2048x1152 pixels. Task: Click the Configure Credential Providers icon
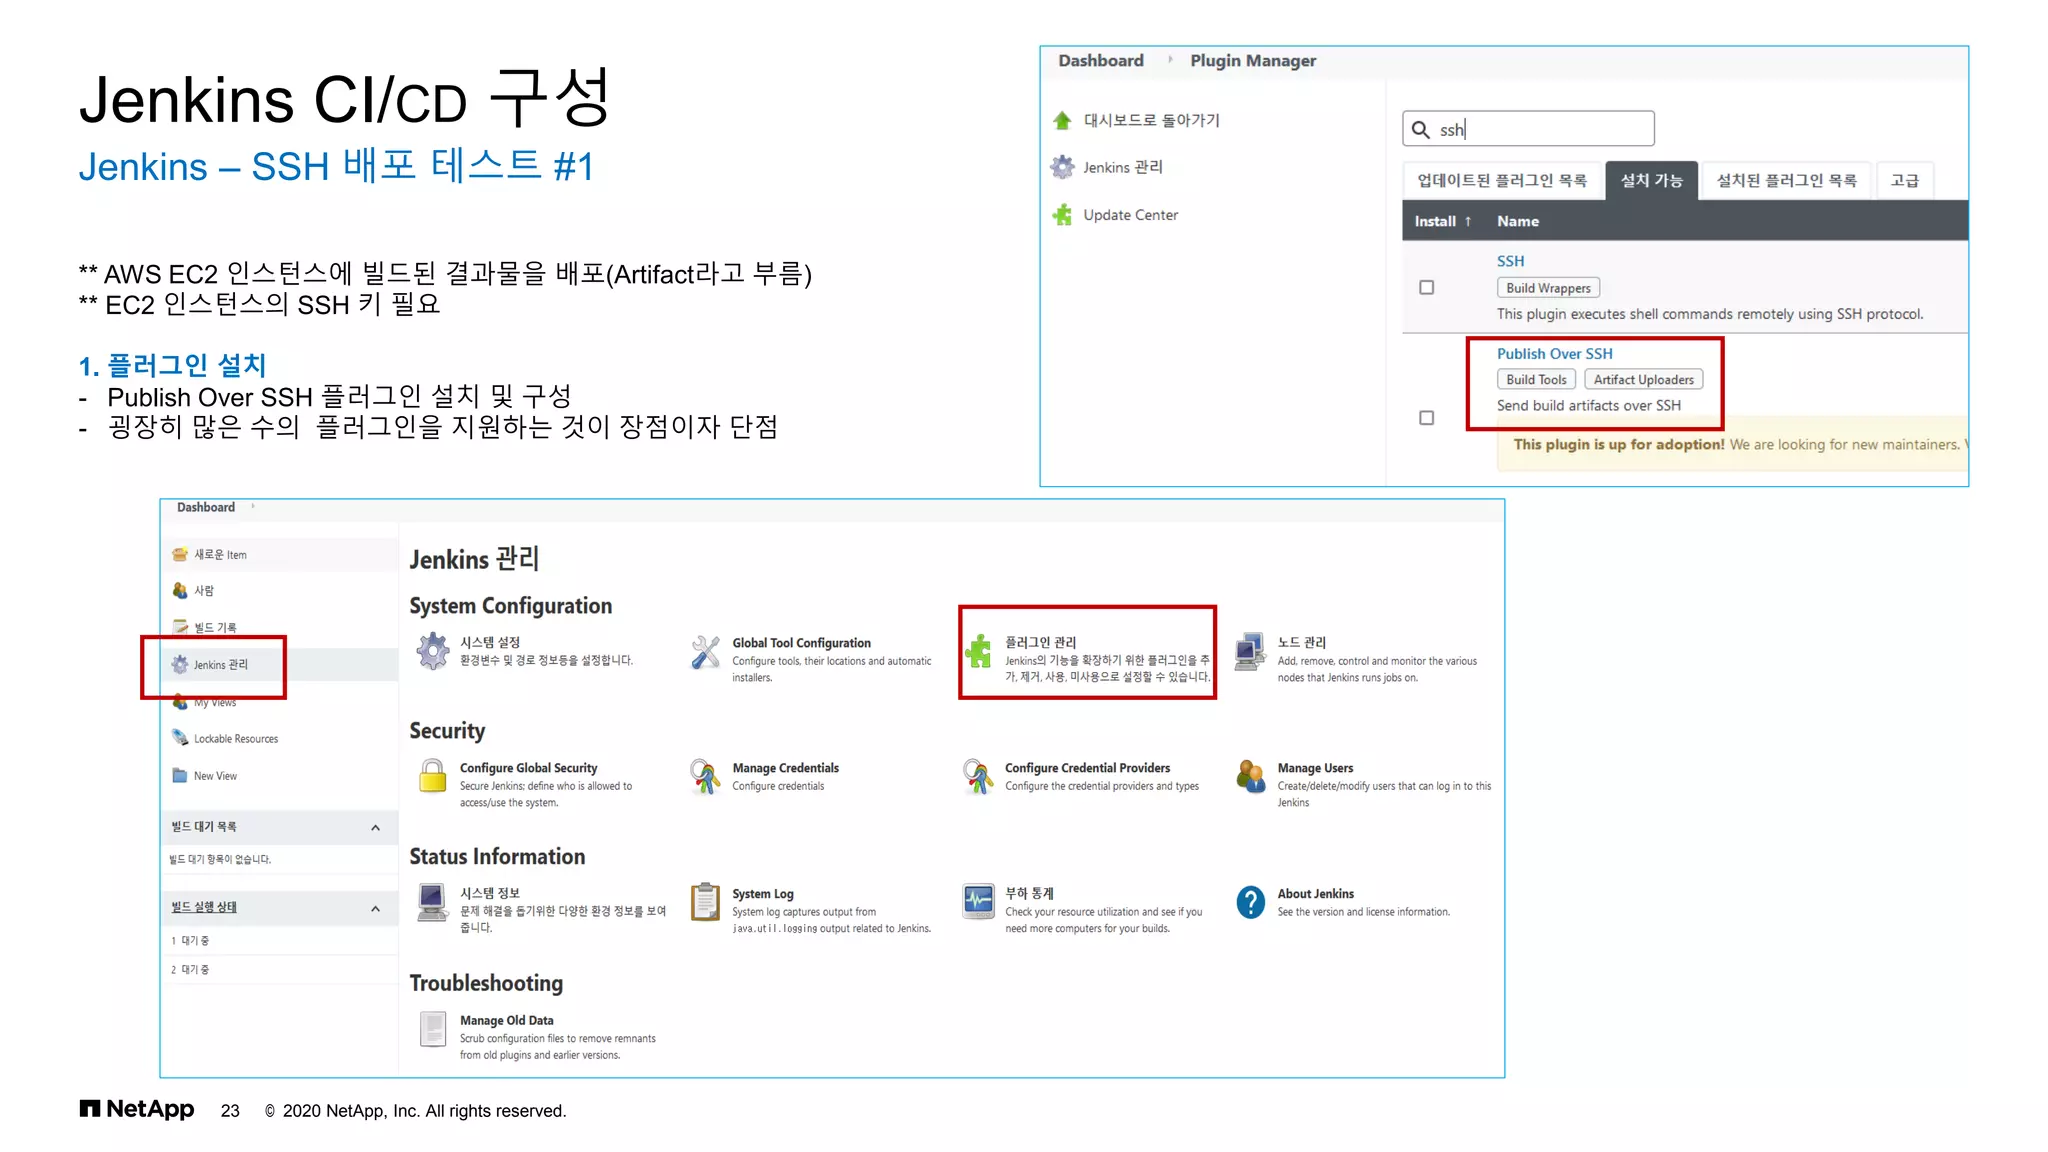(x=978, y=776)
